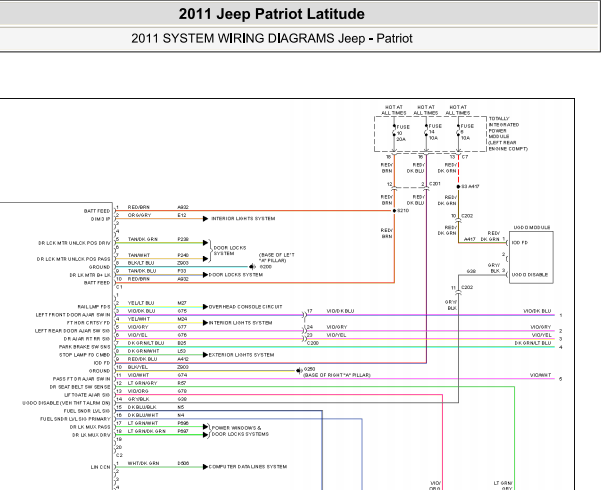Click the G250 ground symbol near right A pillar
The image size is (602, 490).
[299, 371]
